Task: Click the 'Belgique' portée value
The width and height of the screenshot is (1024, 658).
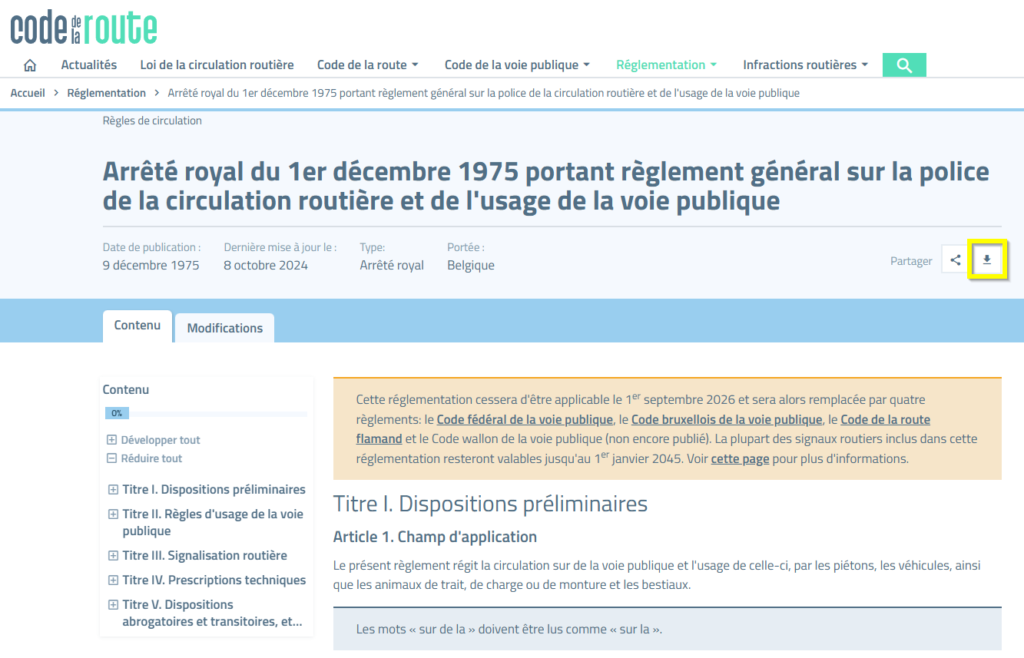Action: pos(471,266)
